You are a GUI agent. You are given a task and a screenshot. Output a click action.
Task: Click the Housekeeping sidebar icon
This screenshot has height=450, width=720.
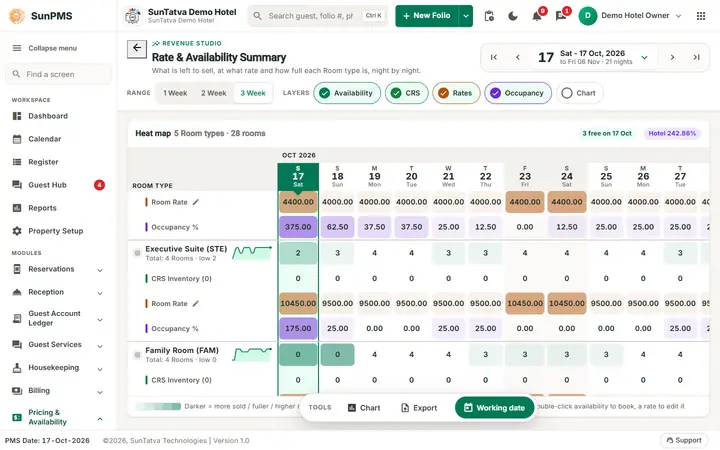pos(17,368)
